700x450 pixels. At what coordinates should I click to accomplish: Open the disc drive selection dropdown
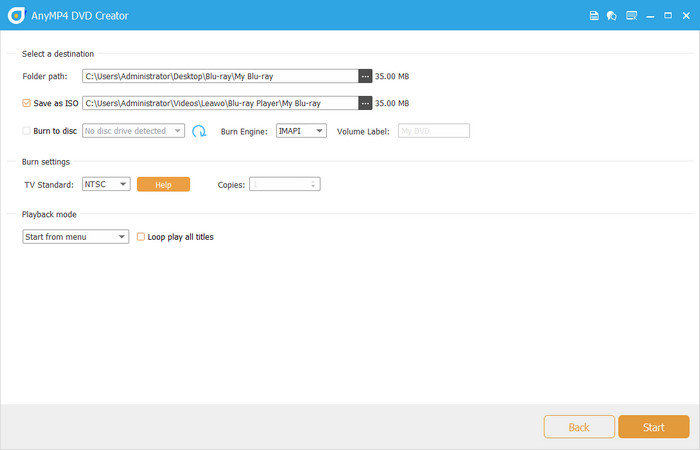[134, 131]
